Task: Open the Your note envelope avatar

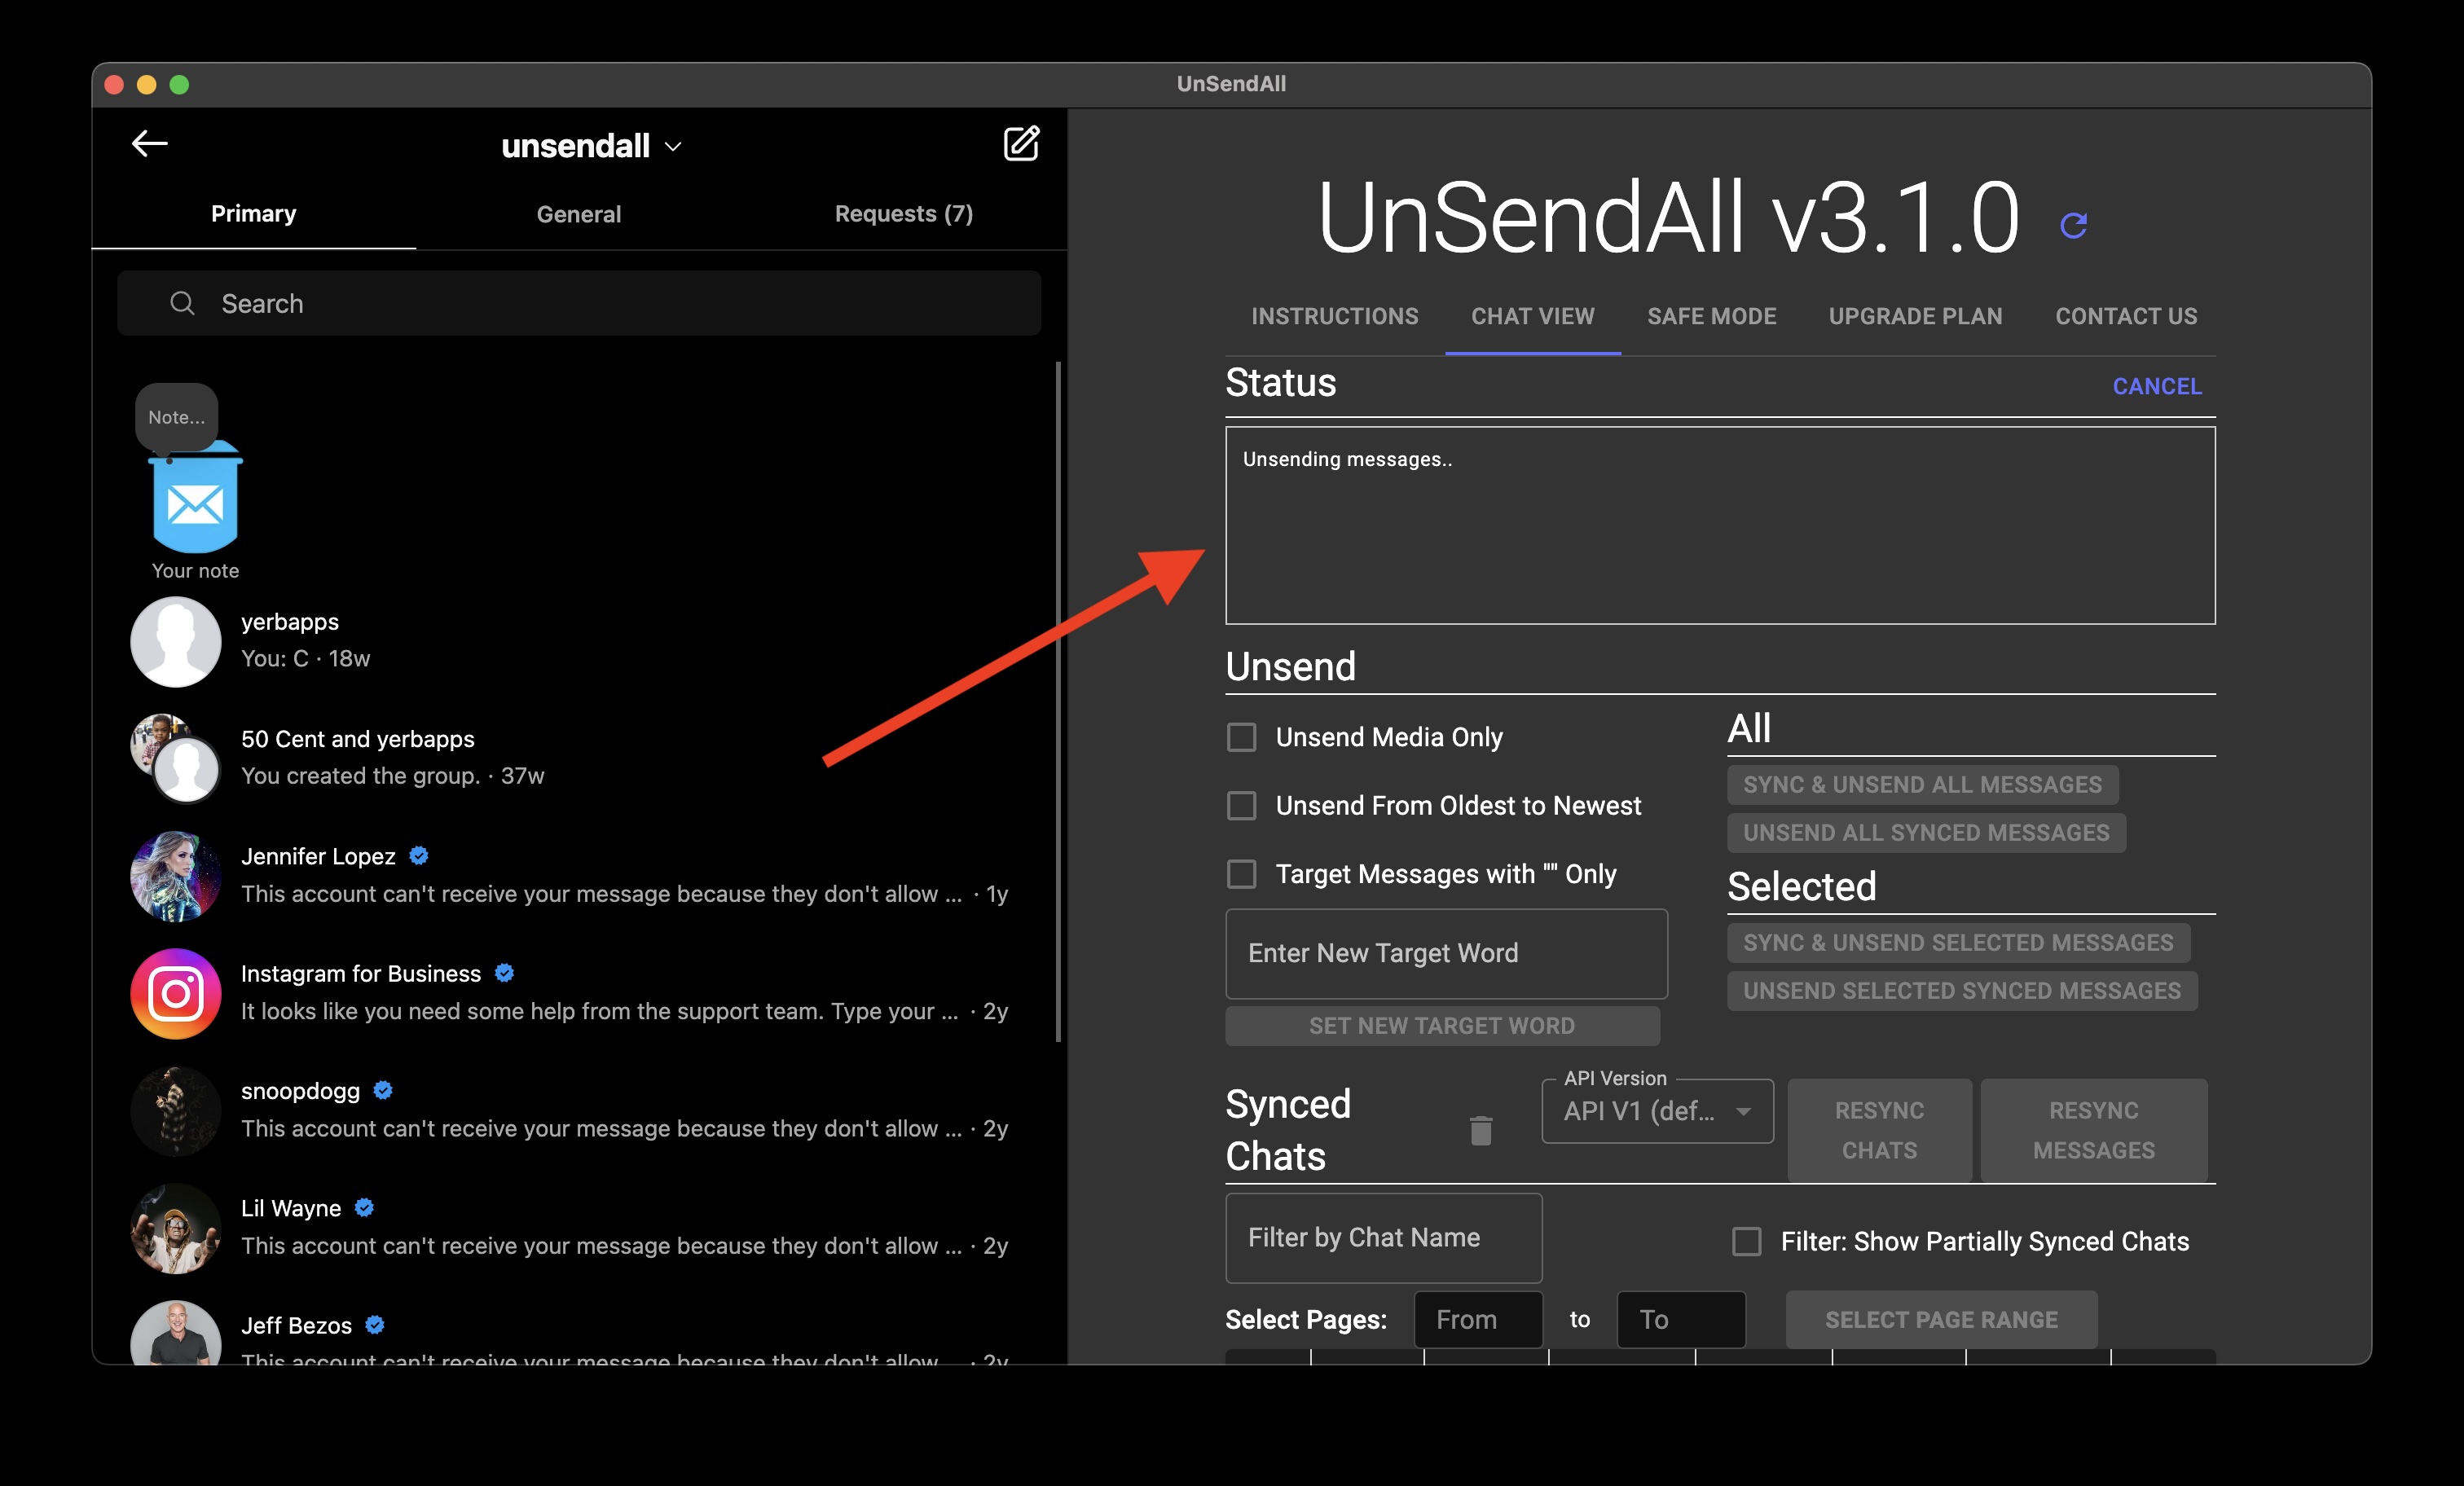Action: point(195,502)
